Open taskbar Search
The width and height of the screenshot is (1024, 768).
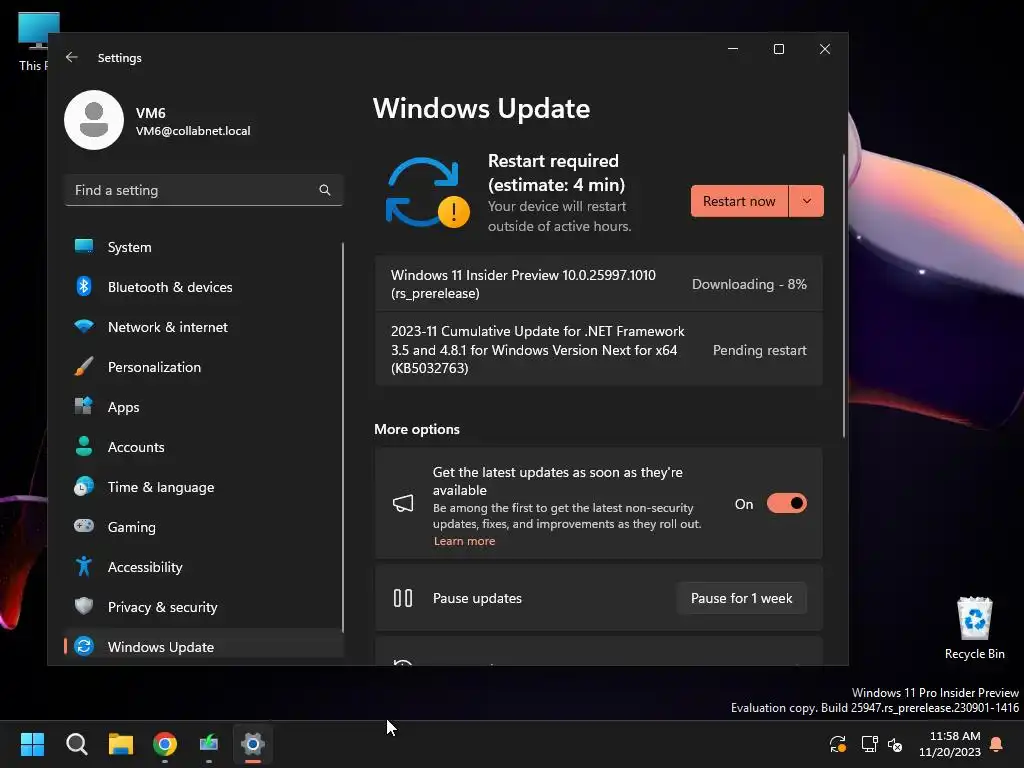(x=77, y=744)
